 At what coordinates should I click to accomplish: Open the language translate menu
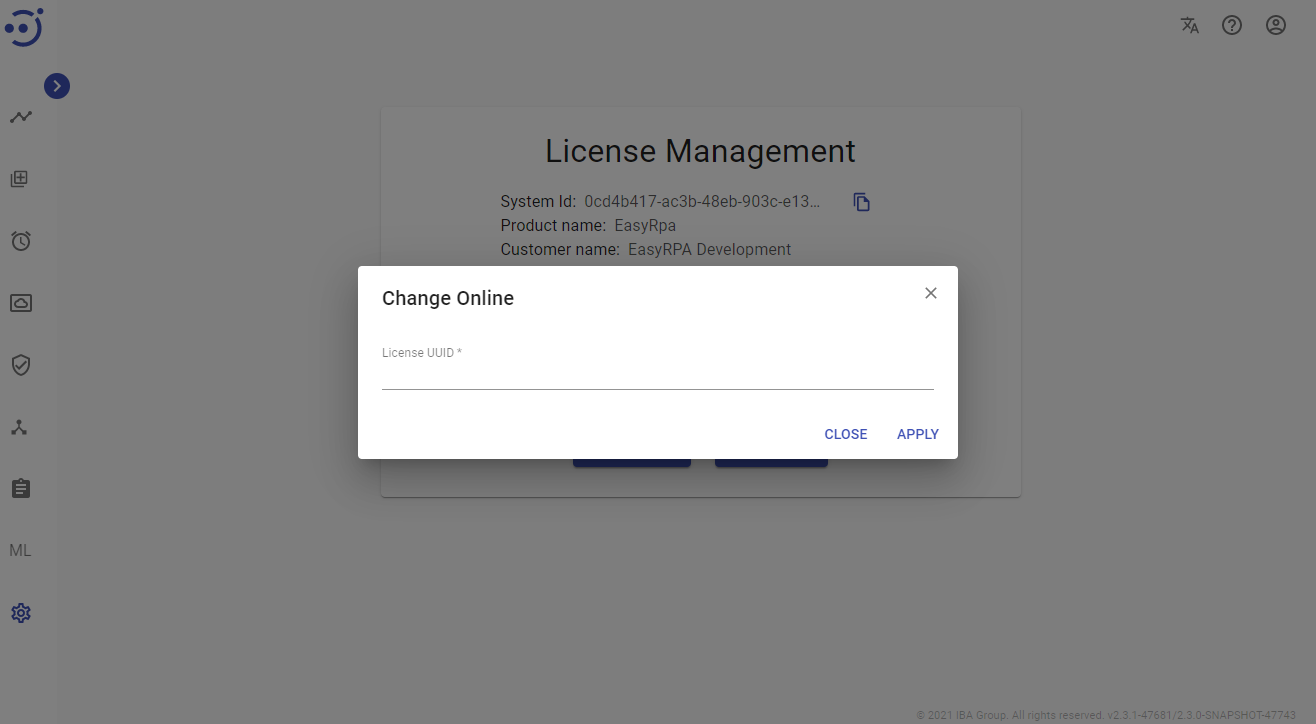[1189, 26]
